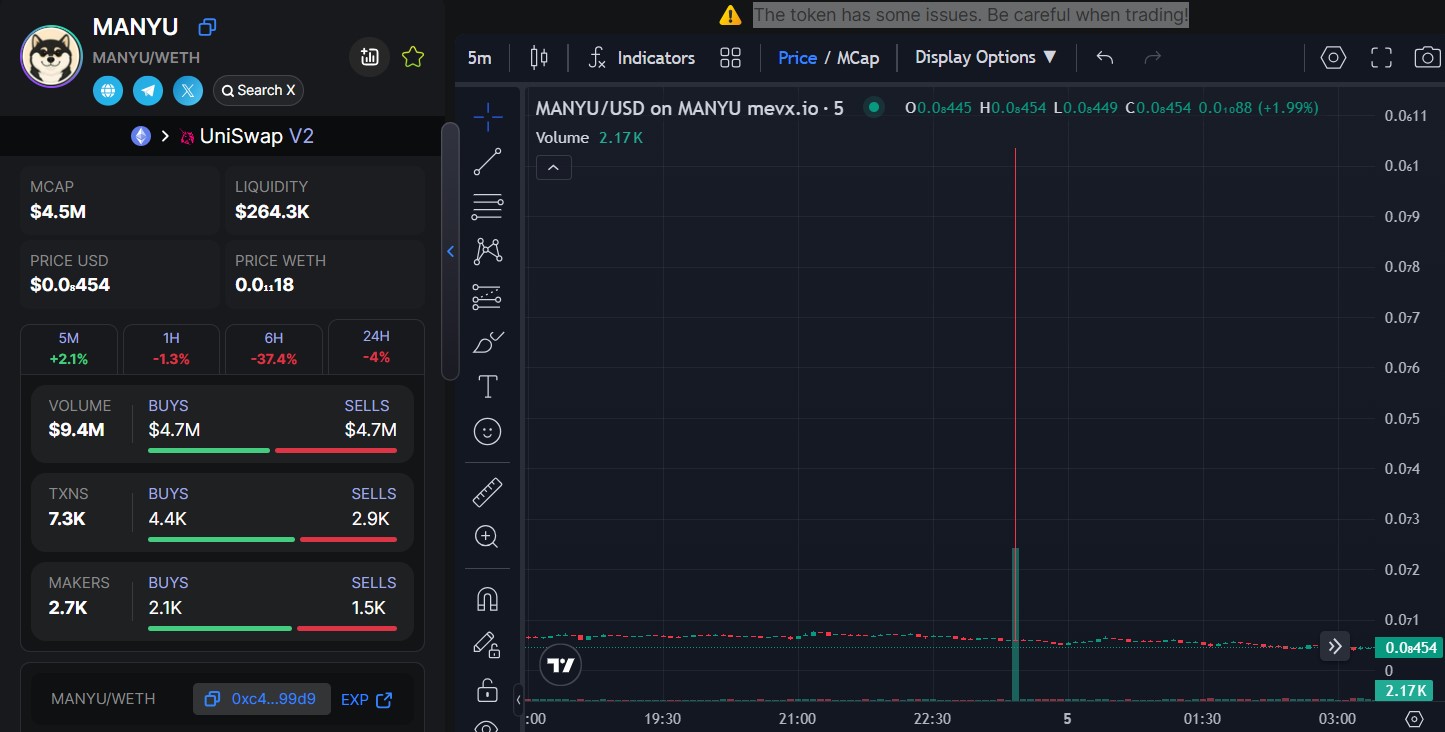This screenshot has height=732, width=1445.
Task: Take a chart snapshot with camera icon
Action: coord(1427,58)
